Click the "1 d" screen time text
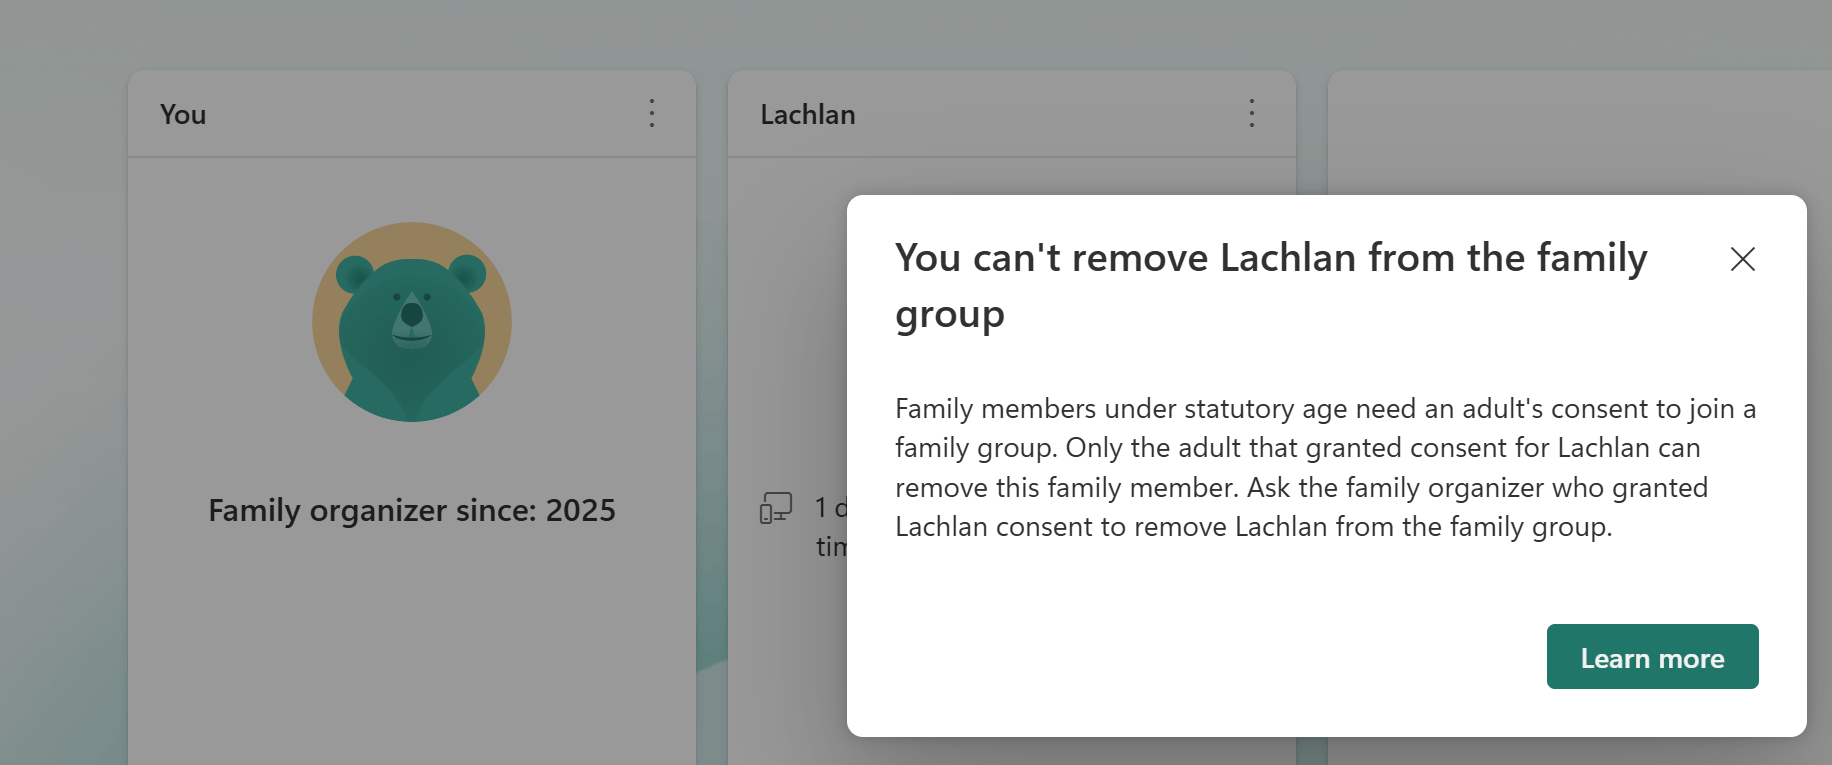 pyautogui.click(x=831, y=508)
